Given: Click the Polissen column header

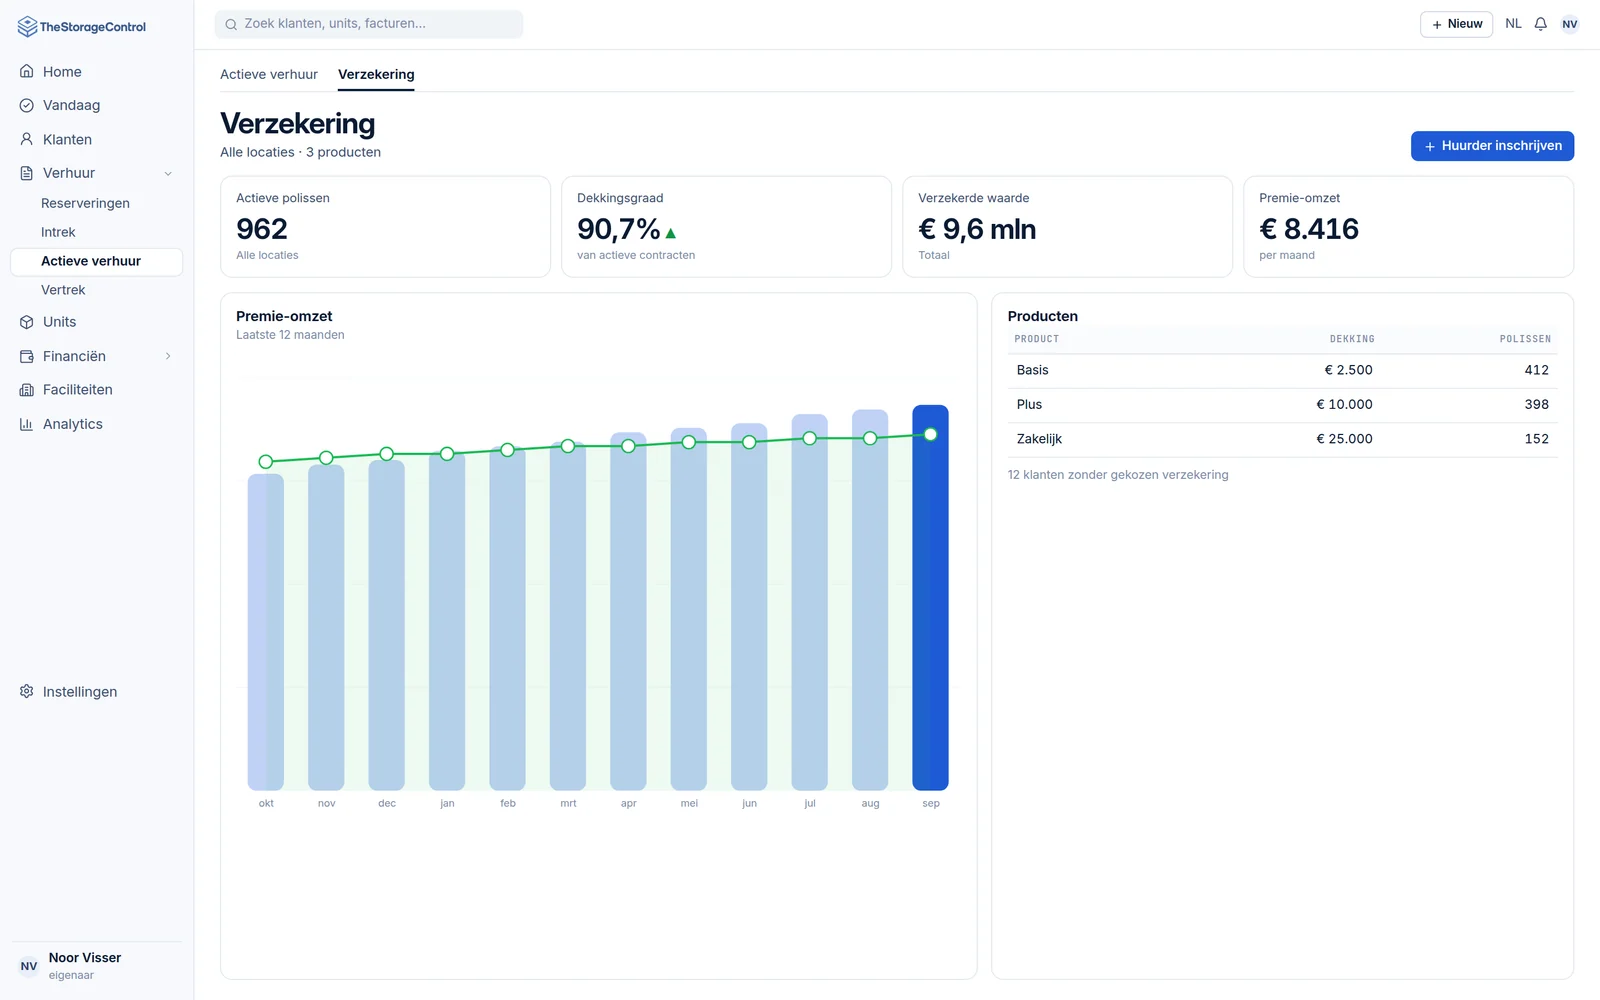Looking at the screenshot, I should 1525,339.
